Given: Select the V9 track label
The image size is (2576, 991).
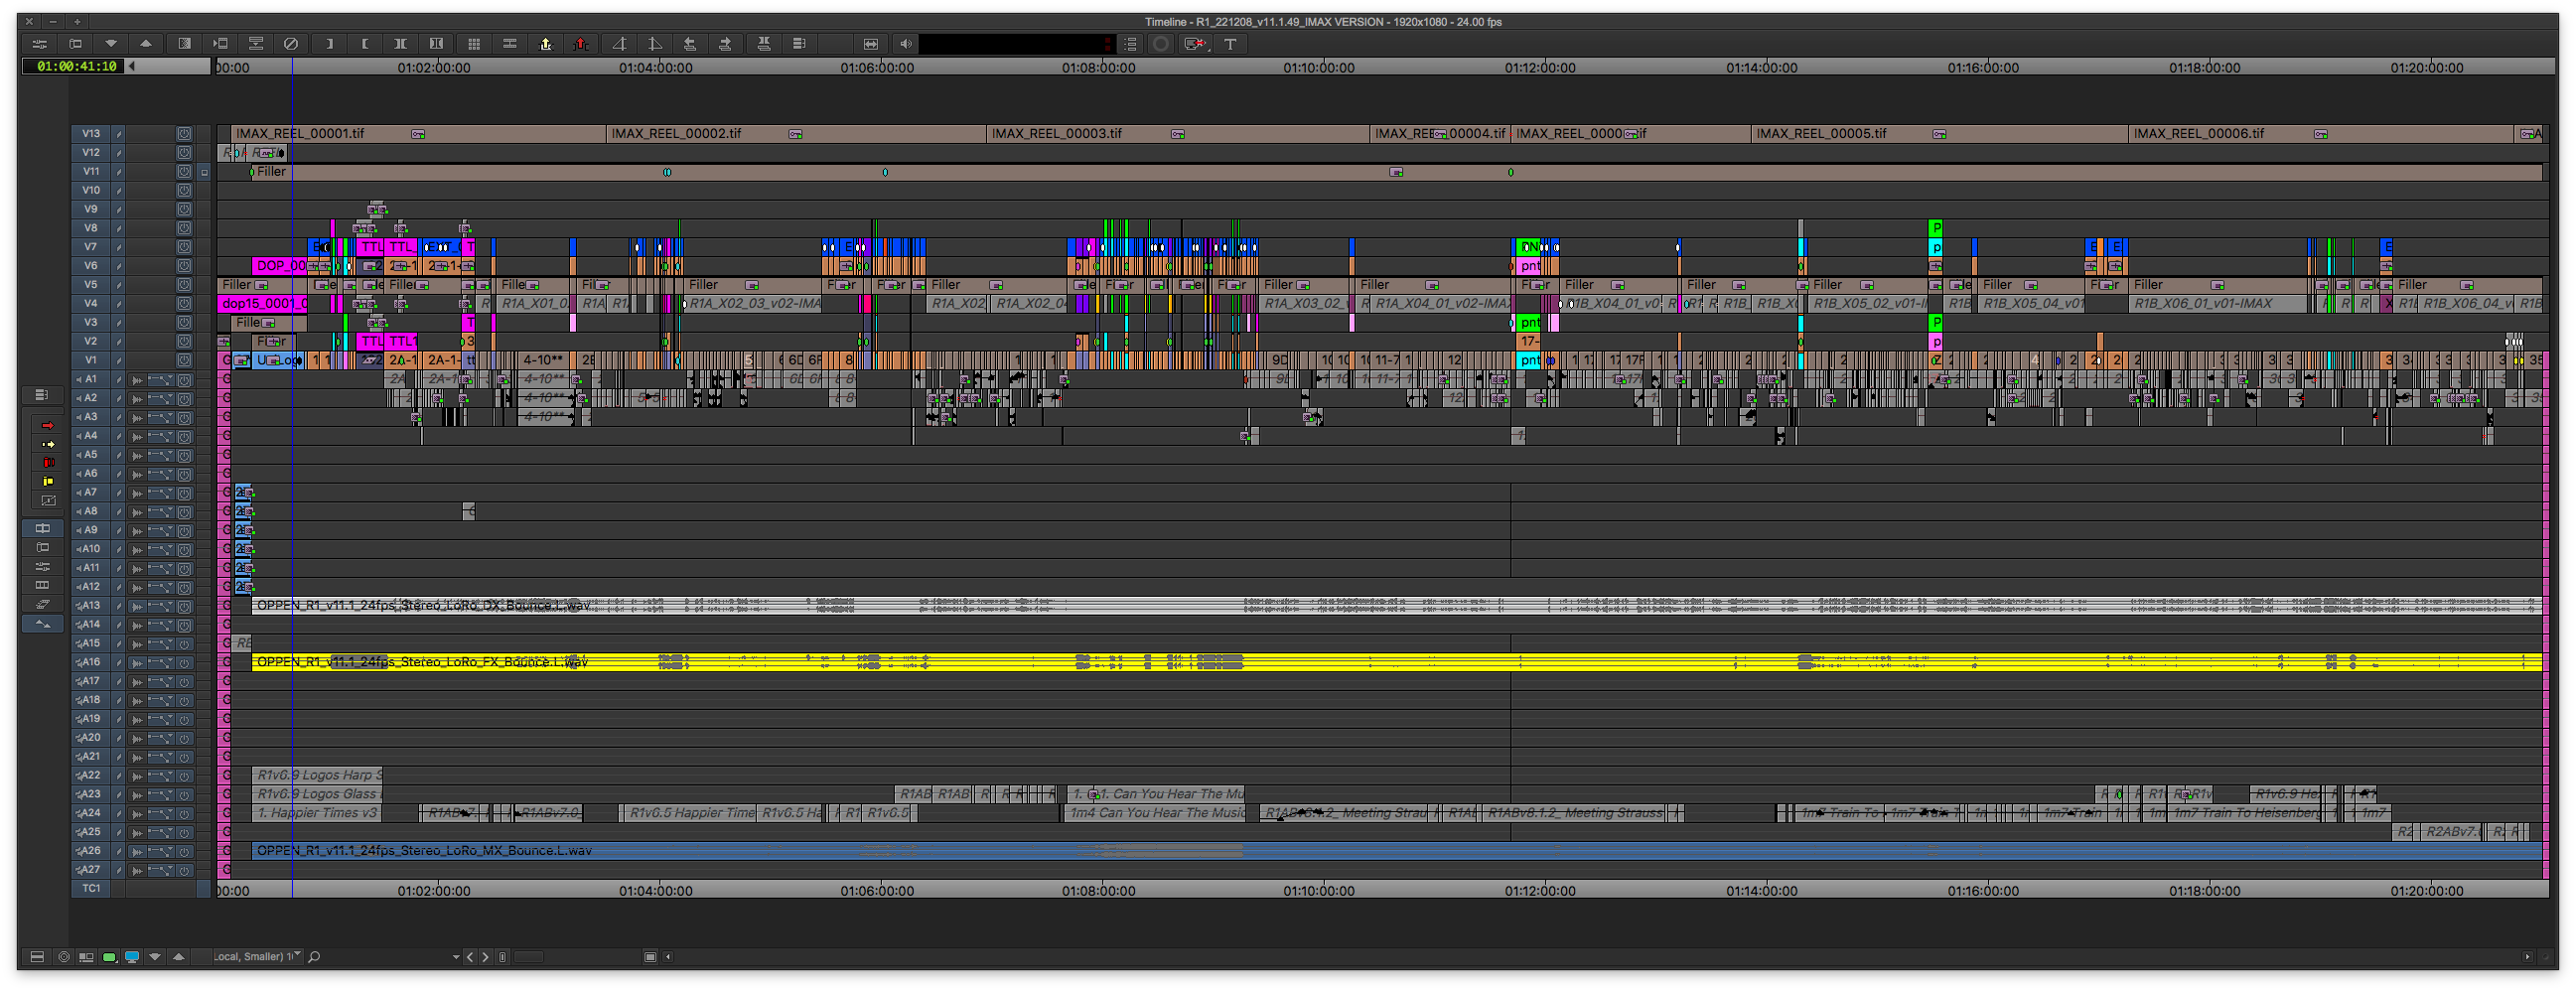Looking at the screenshot, I should point(90,209).
